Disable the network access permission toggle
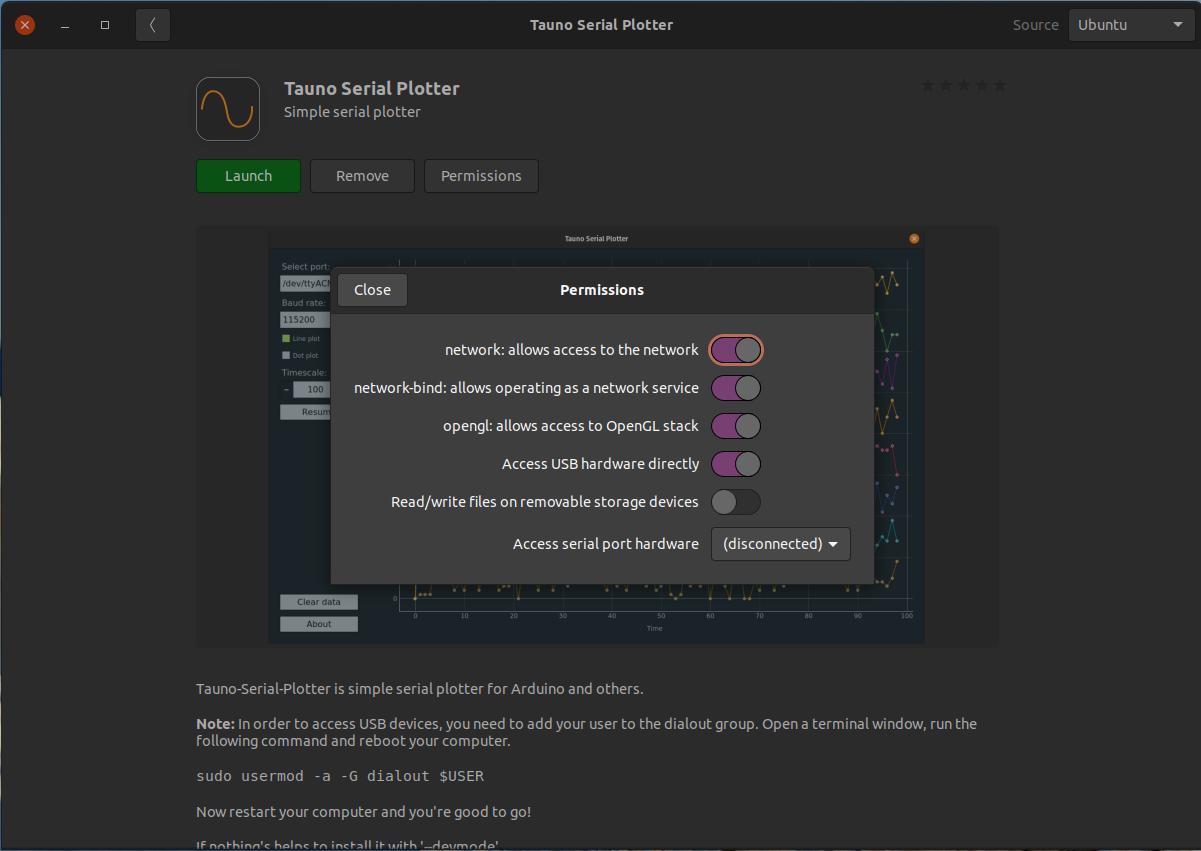Image resolution: width=1201 pixels, height=851 pixels. point(736,350)
